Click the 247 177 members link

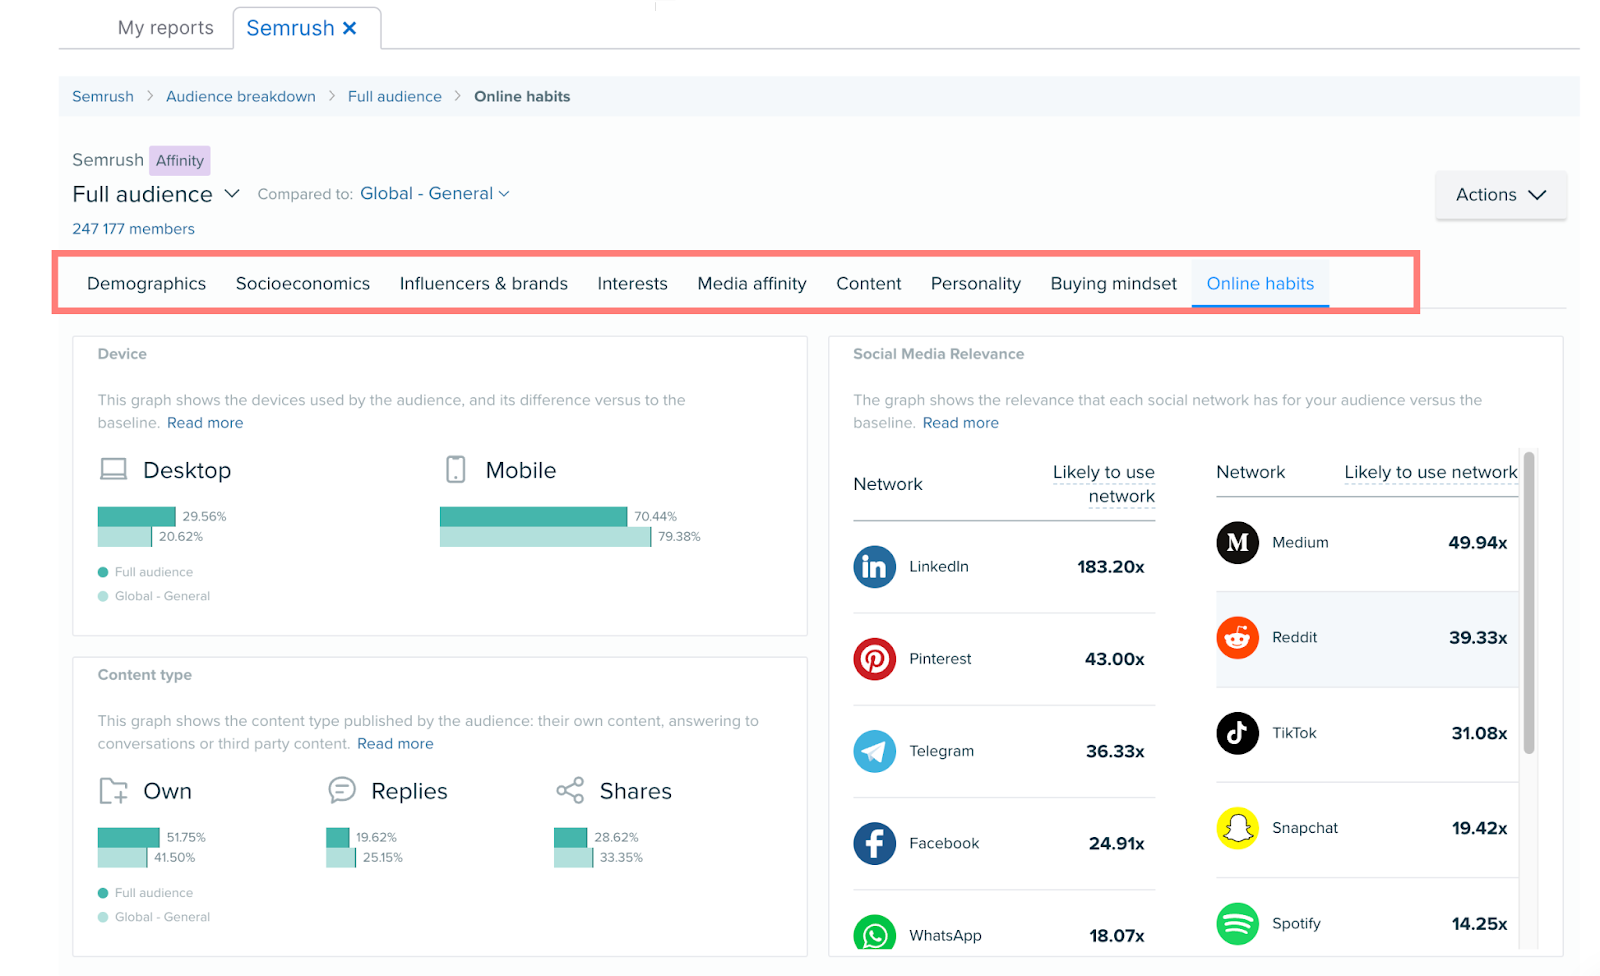coord(134,229)
